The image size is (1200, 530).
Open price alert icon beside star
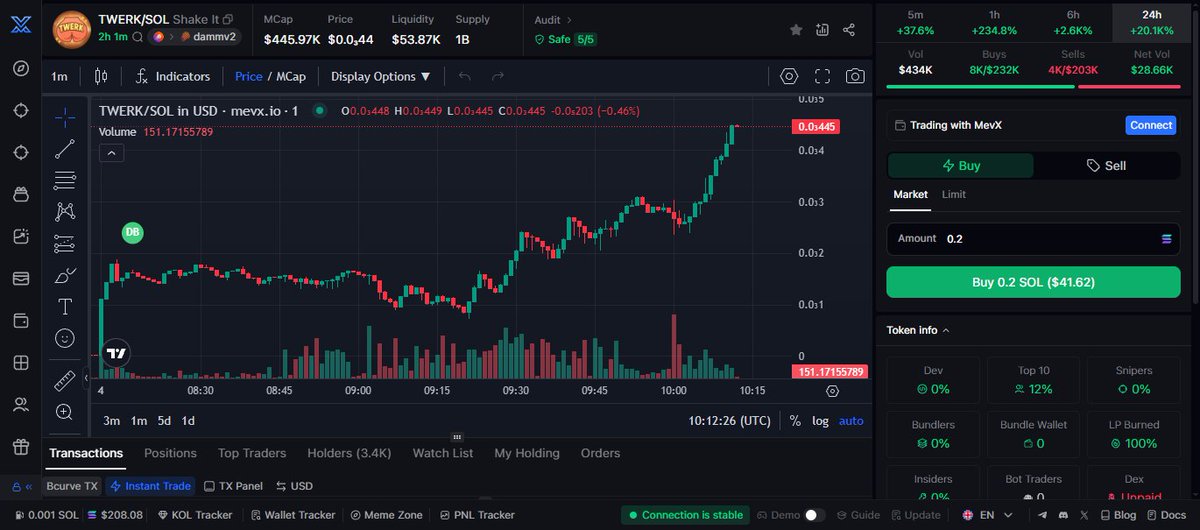coord(822,30)
